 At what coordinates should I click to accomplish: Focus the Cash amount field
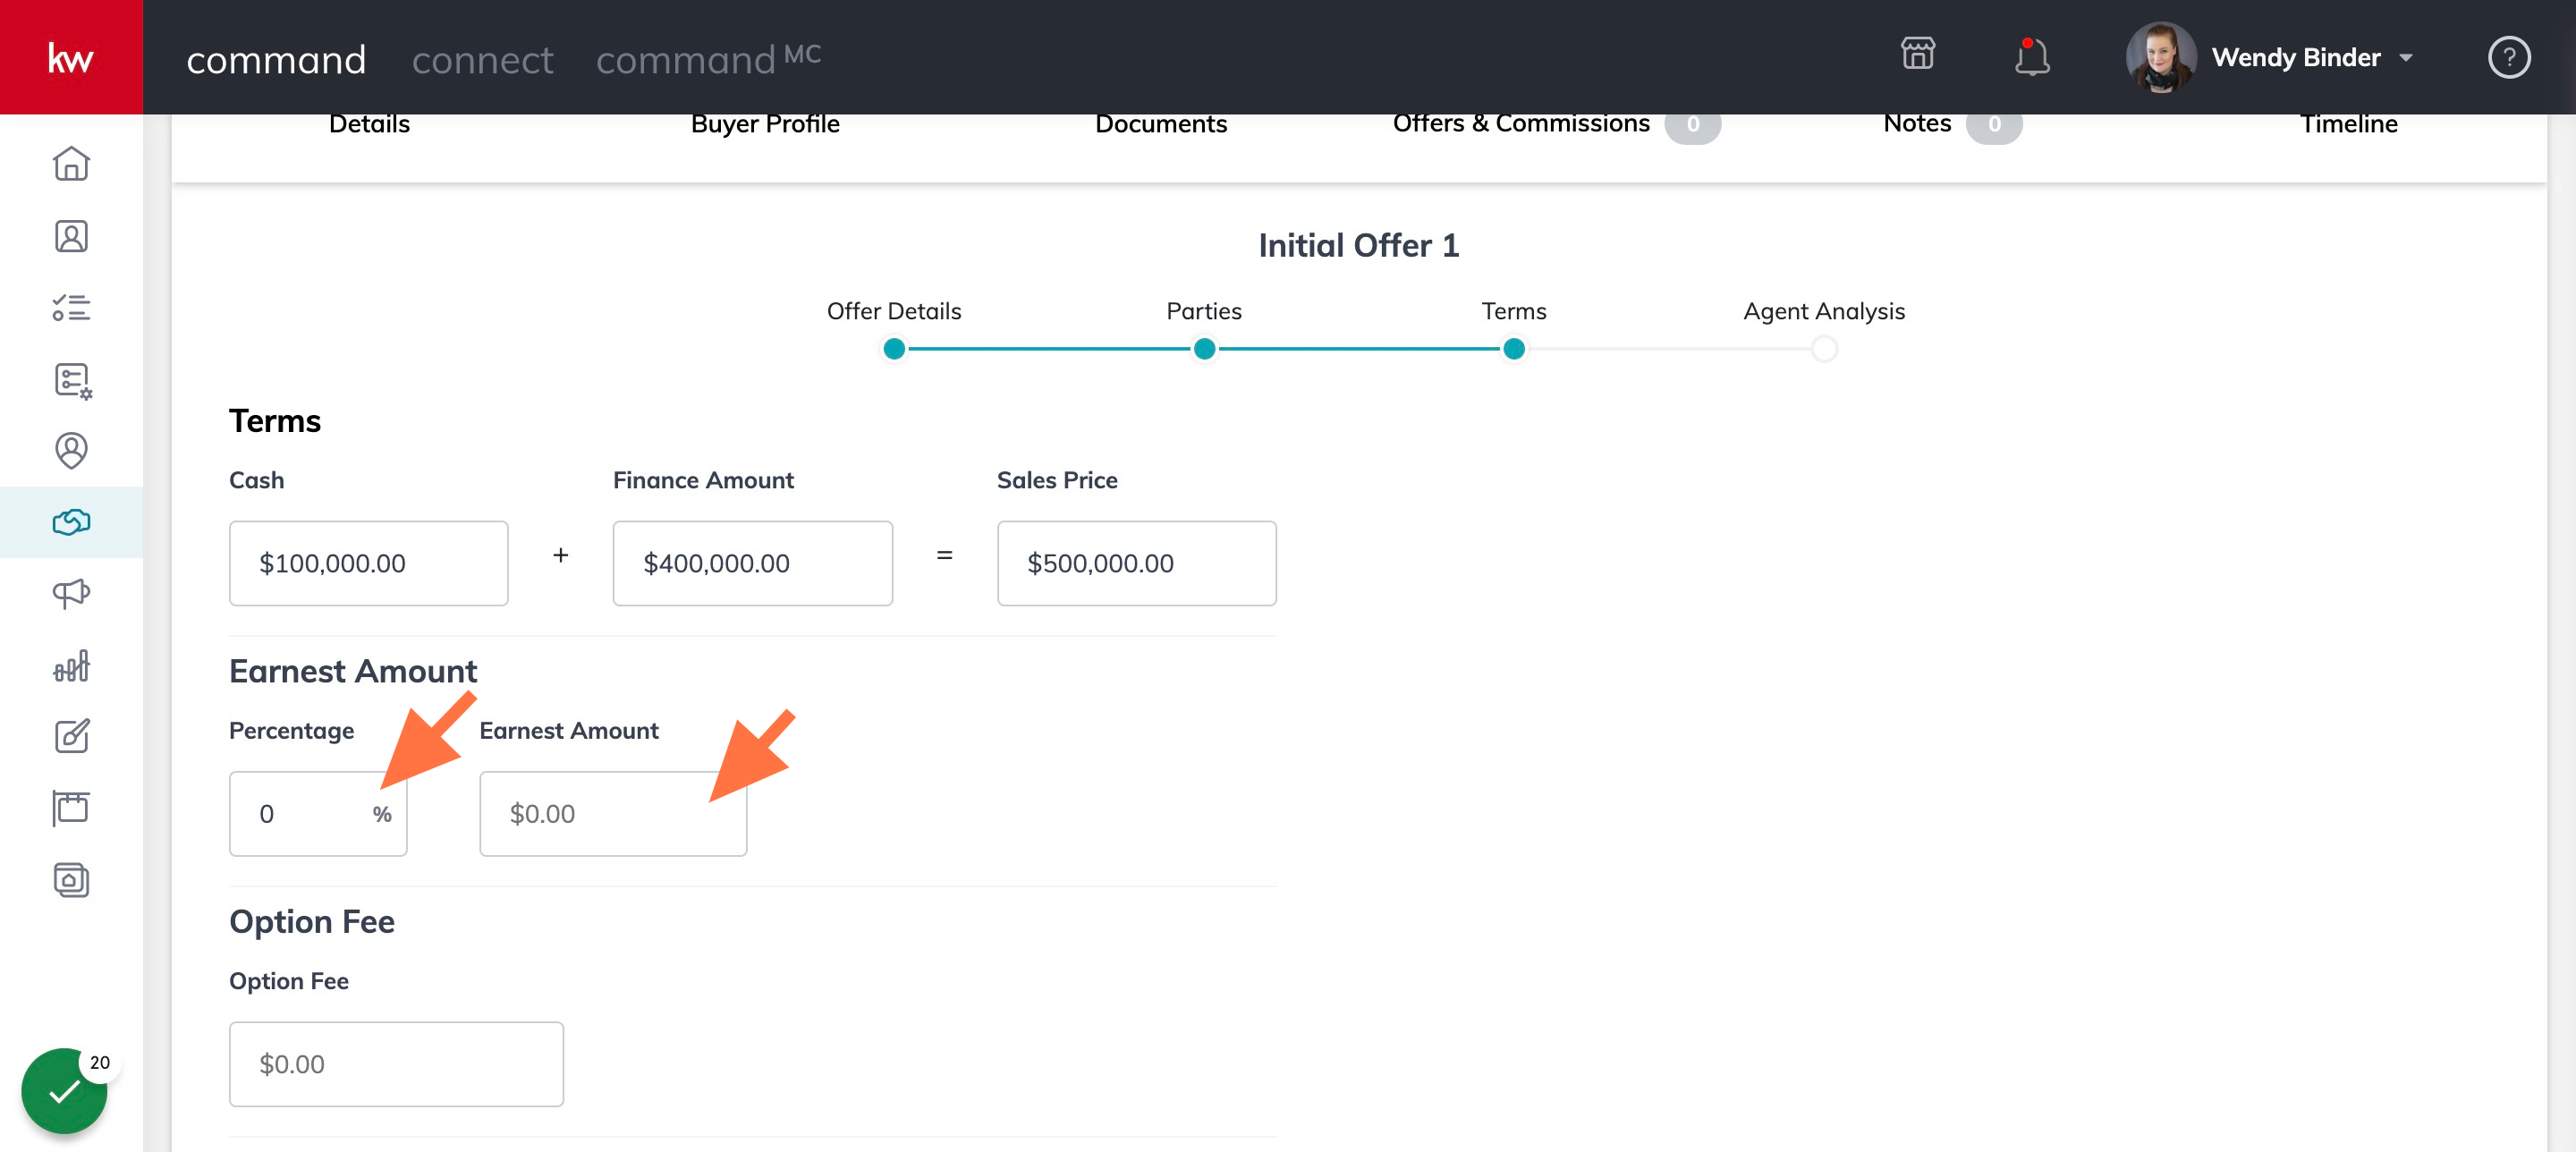point(368,563)
